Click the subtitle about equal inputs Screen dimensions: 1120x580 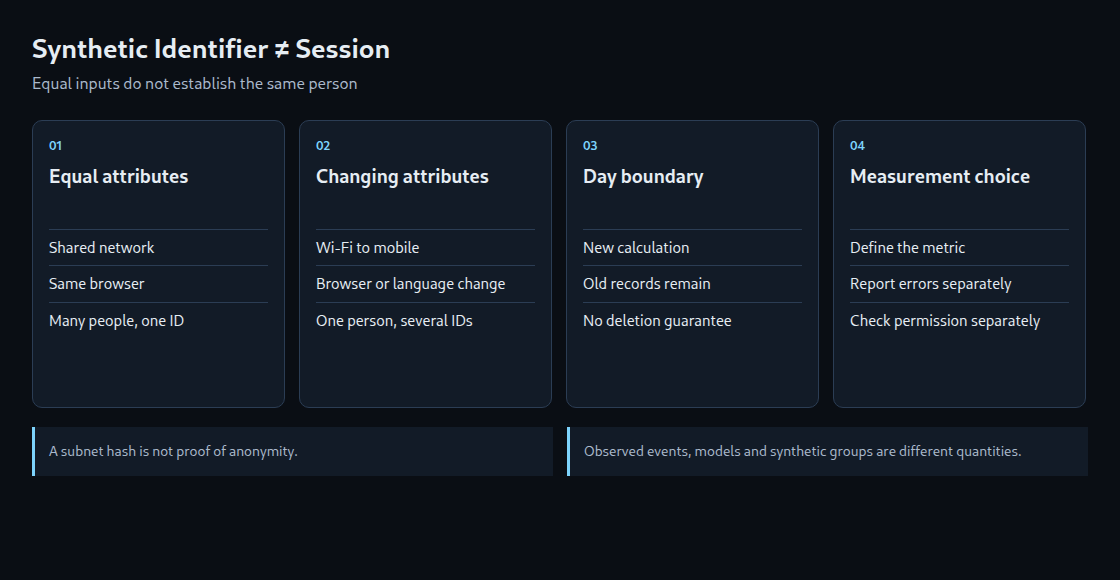(194, 84)
